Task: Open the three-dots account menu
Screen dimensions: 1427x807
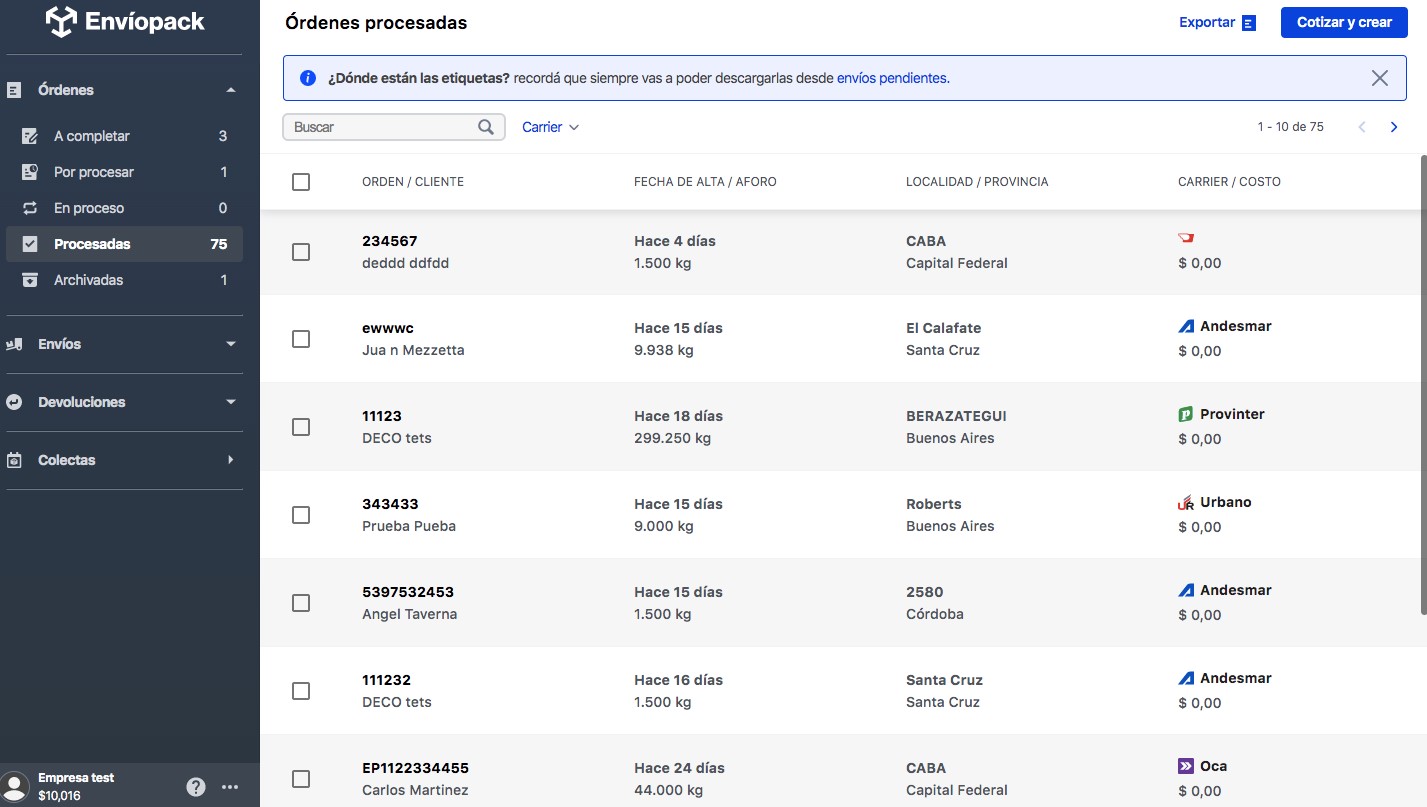Action: point(230,787)
